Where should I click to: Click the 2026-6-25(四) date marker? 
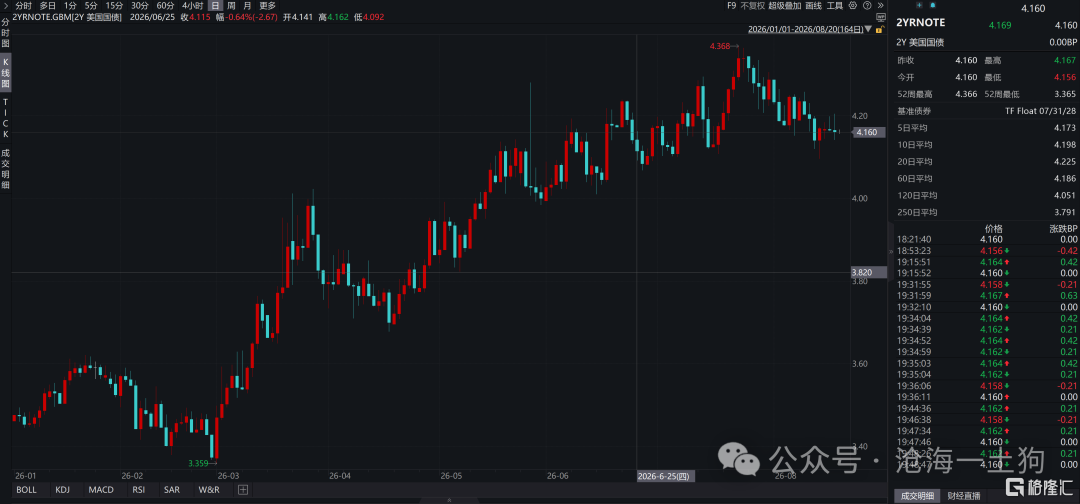pos(666,476)
